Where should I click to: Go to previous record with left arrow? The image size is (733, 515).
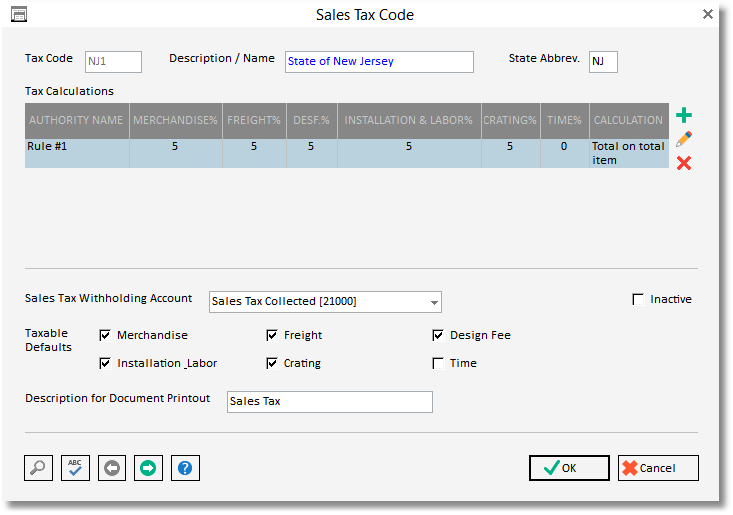click(112, 468)
